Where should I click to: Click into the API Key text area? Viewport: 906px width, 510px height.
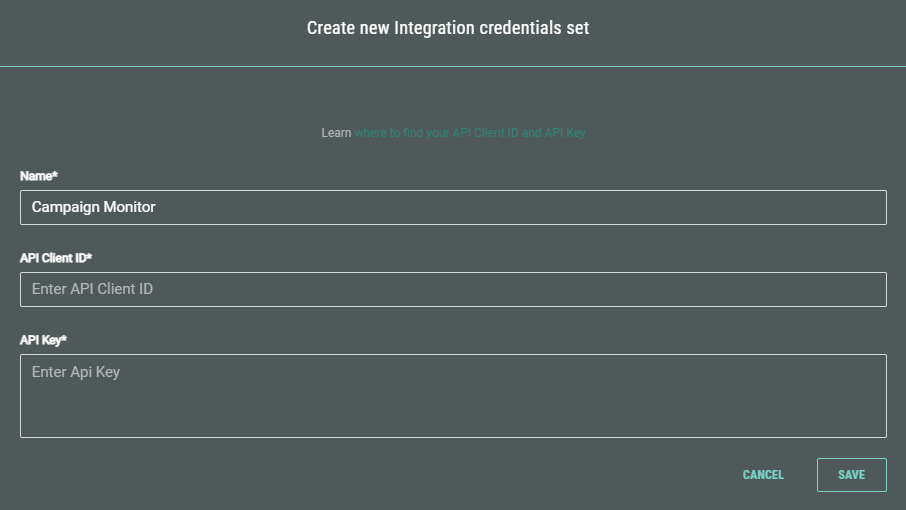click(452, 396)
